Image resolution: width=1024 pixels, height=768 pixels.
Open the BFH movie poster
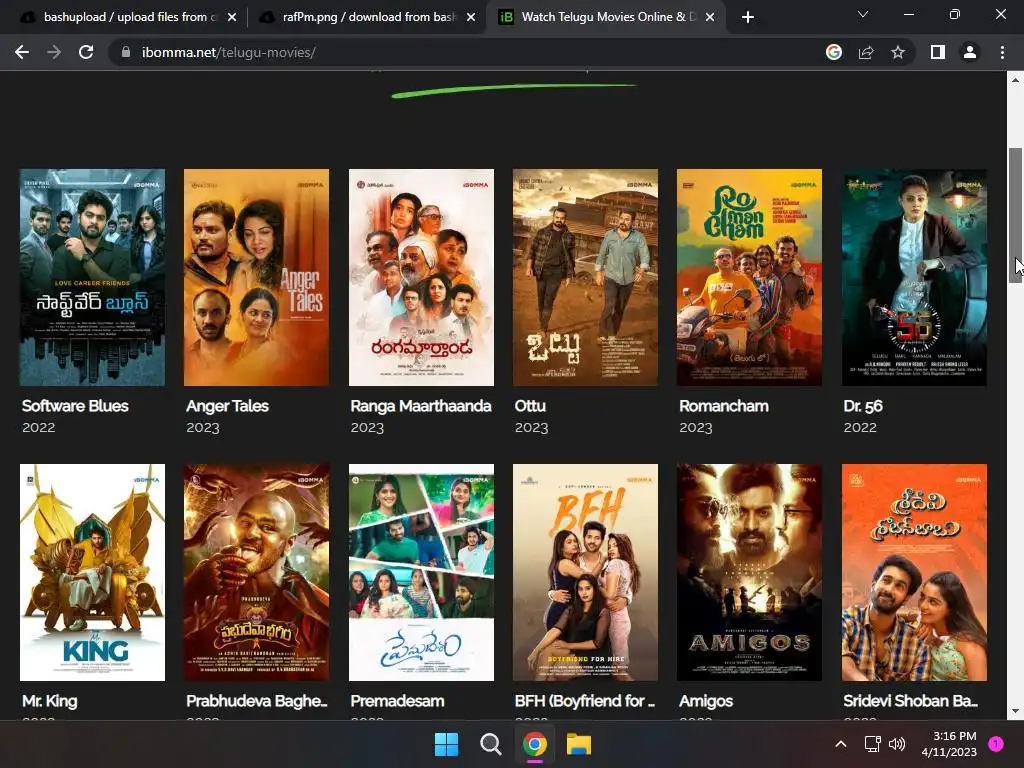click(586, 573)
